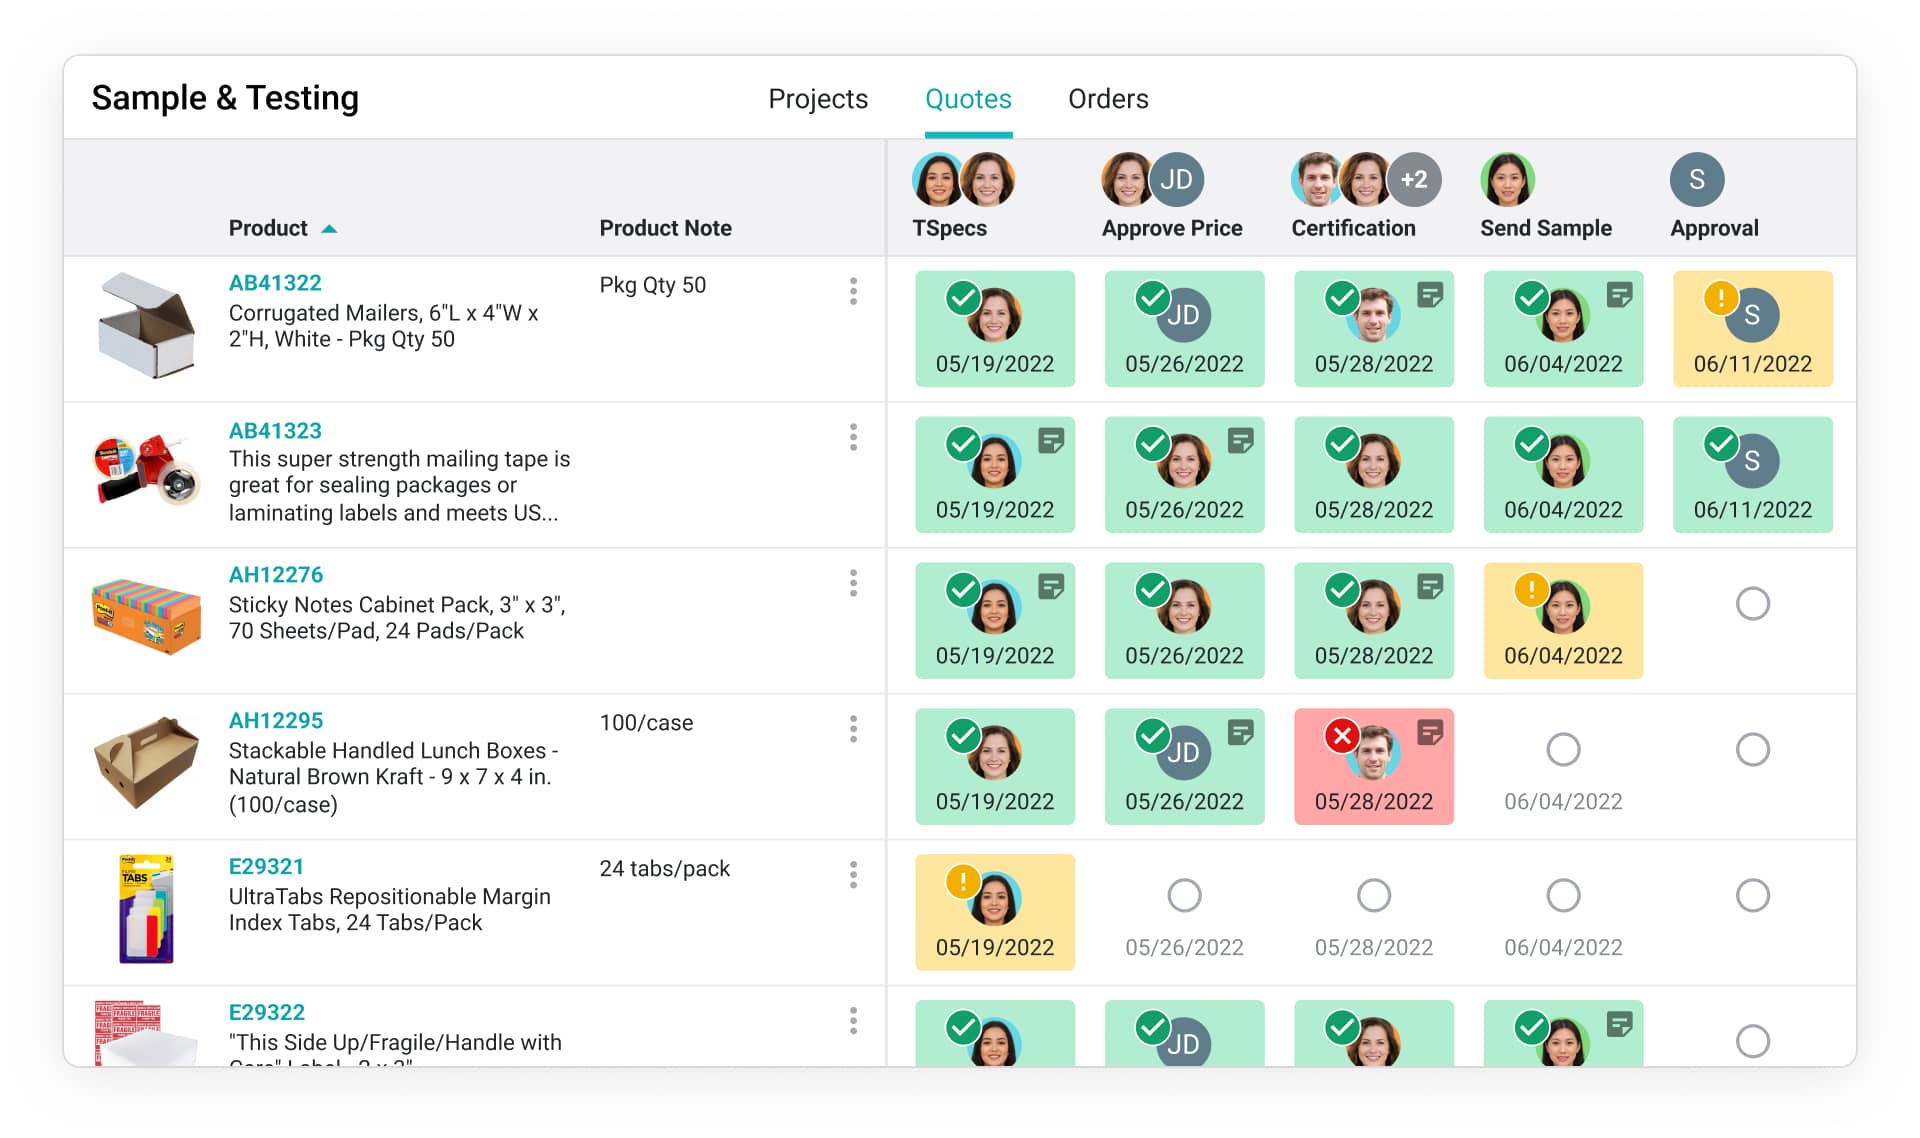1920x1138 pixels.
Task: Open note icon on AH12276 TSpecs cell
Action: point(1051,587)
